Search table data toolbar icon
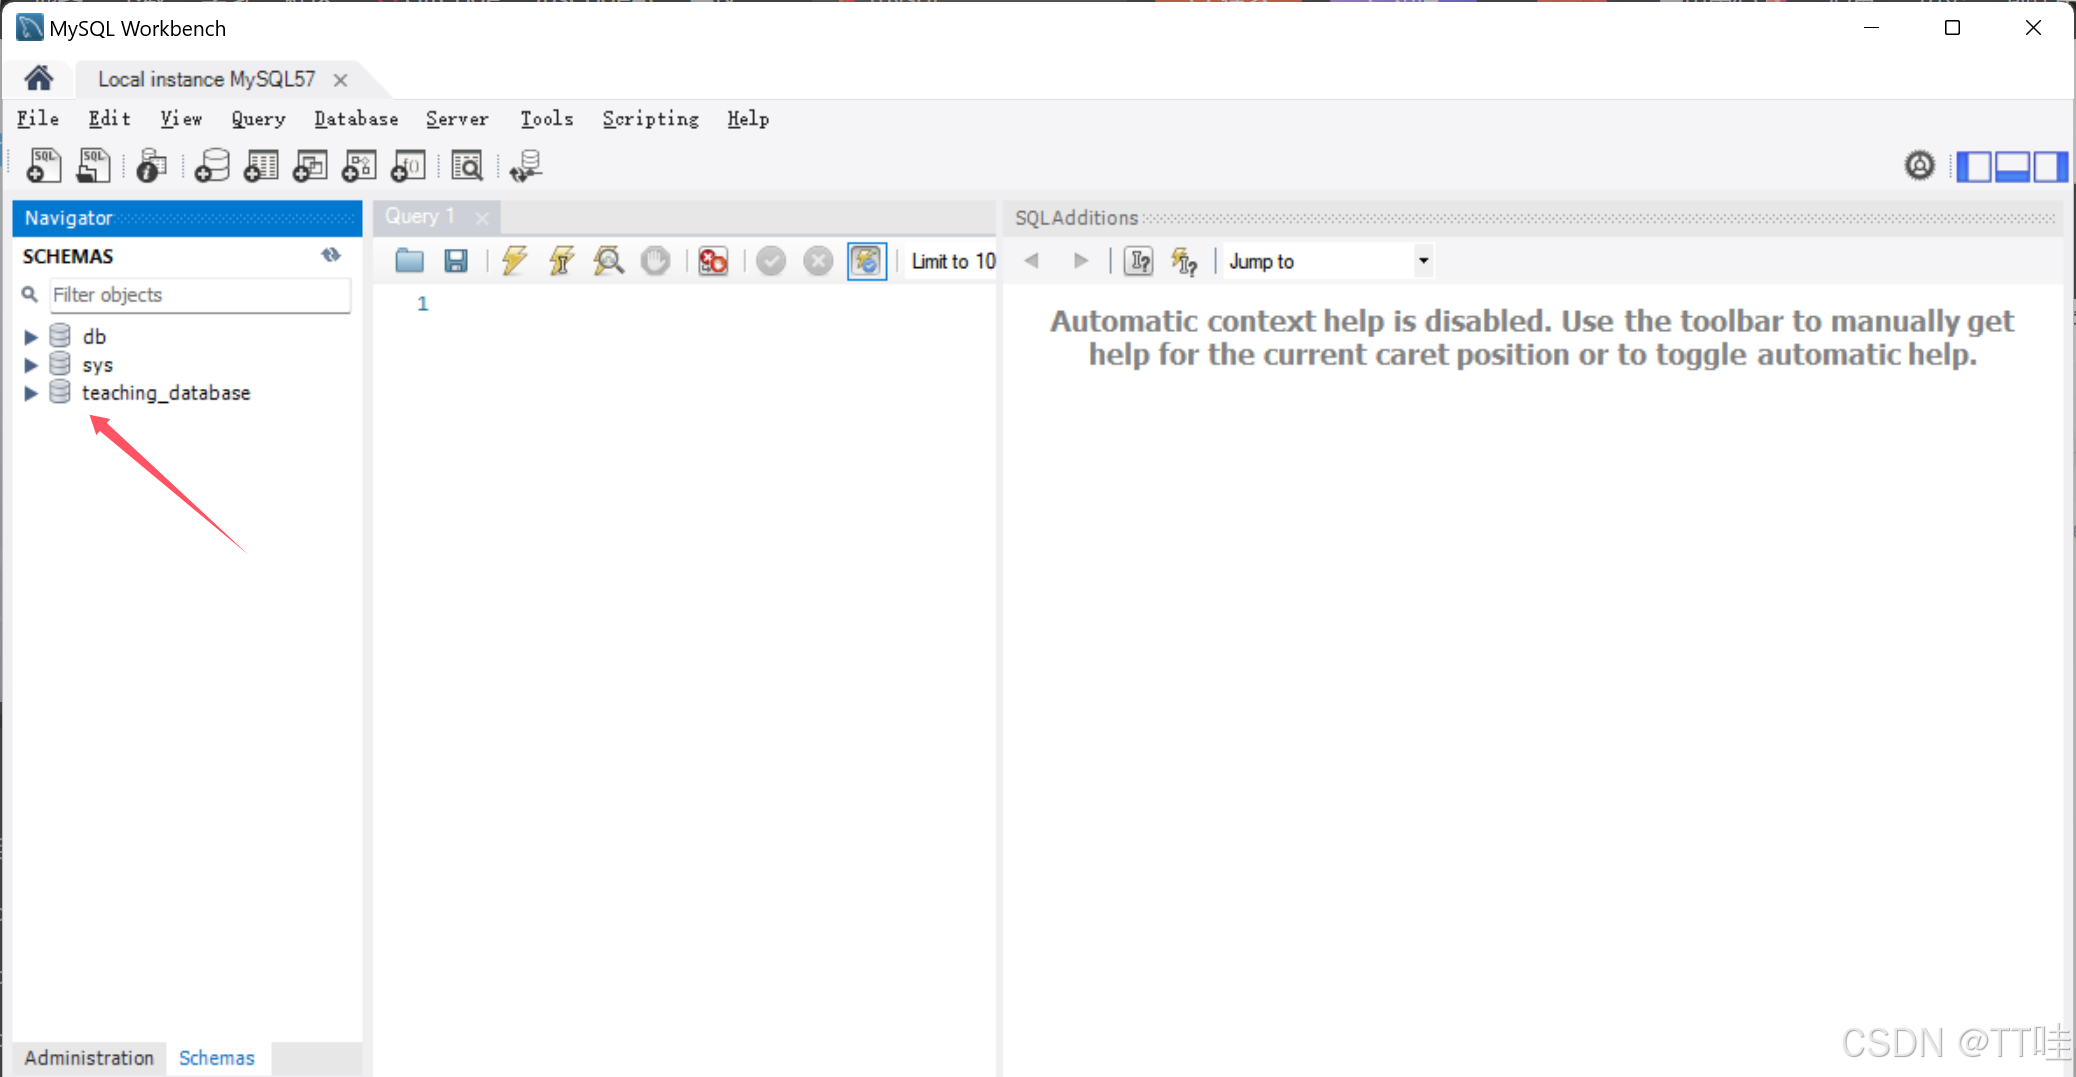The width and height of the screenshot is (2076, 1077). pos(467,165)
